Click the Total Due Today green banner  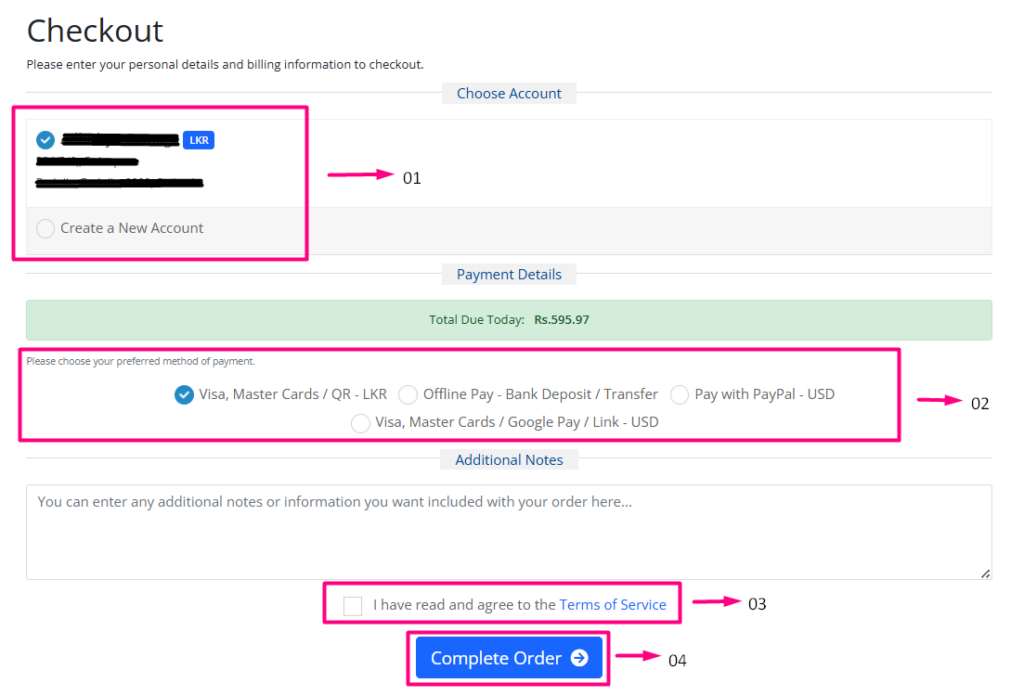click(508, 320)
